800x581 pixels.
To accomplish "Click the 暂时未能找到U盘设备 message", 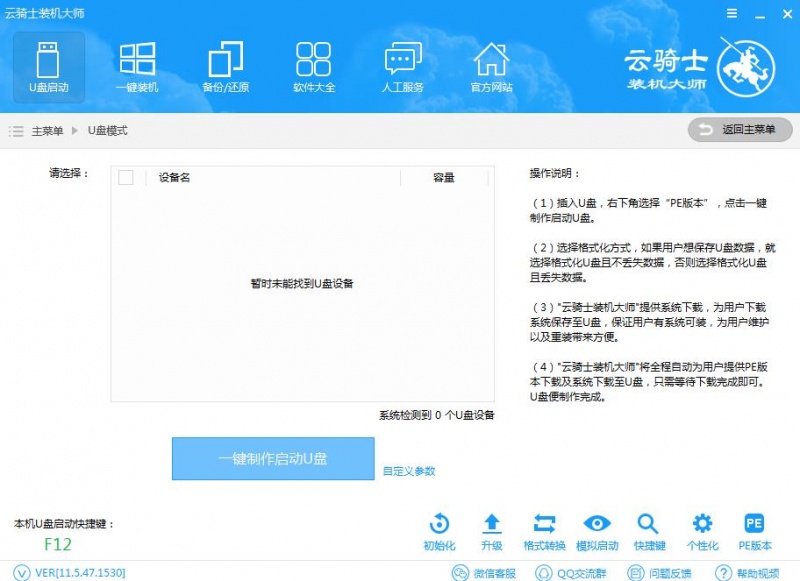I will click(x=302, y=284).
